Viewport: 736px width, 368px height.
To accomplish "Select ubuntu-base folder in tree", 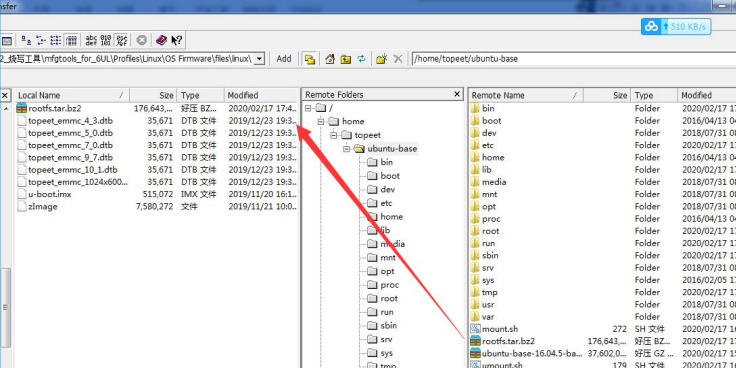I will pos(392,149).
